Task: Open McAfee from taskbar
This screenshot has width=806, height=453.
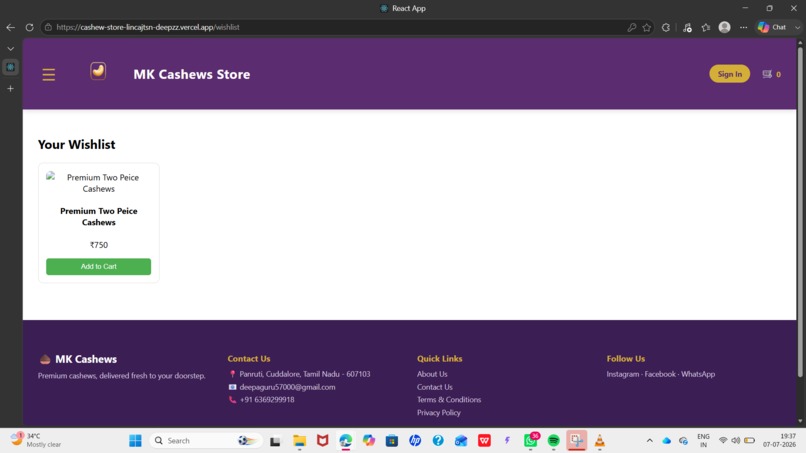Action: click(x=322, y=441)
